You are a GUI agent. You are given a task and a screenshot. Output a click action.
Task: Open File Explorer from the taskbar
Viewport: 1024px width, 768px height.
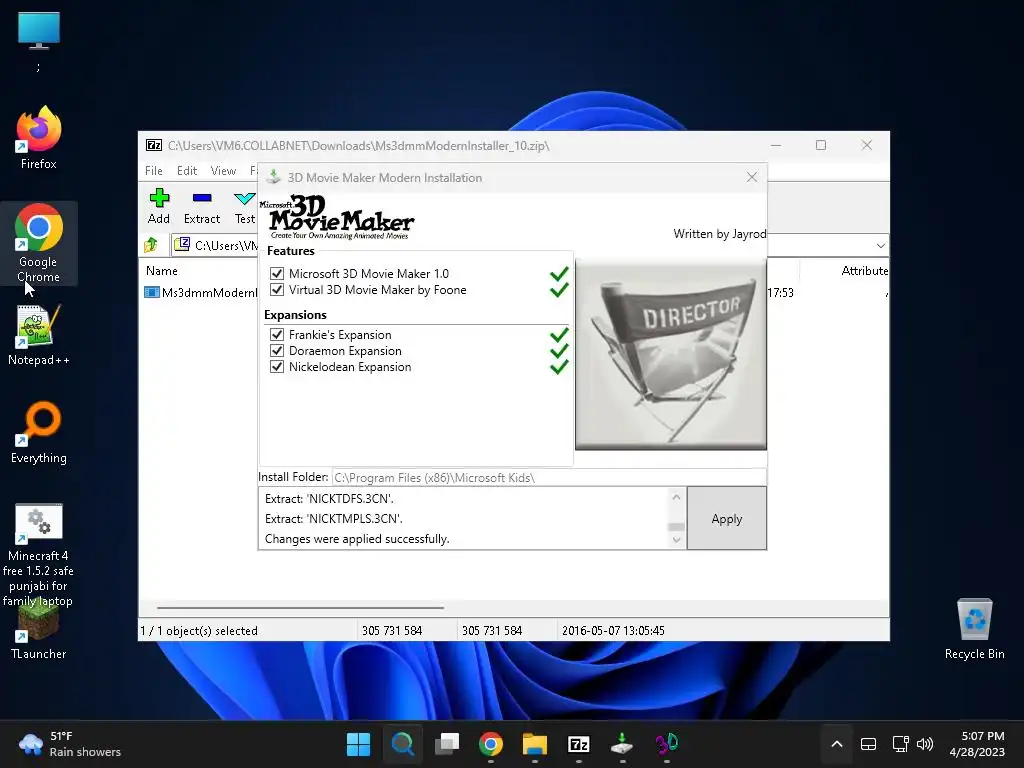[535, 744]
